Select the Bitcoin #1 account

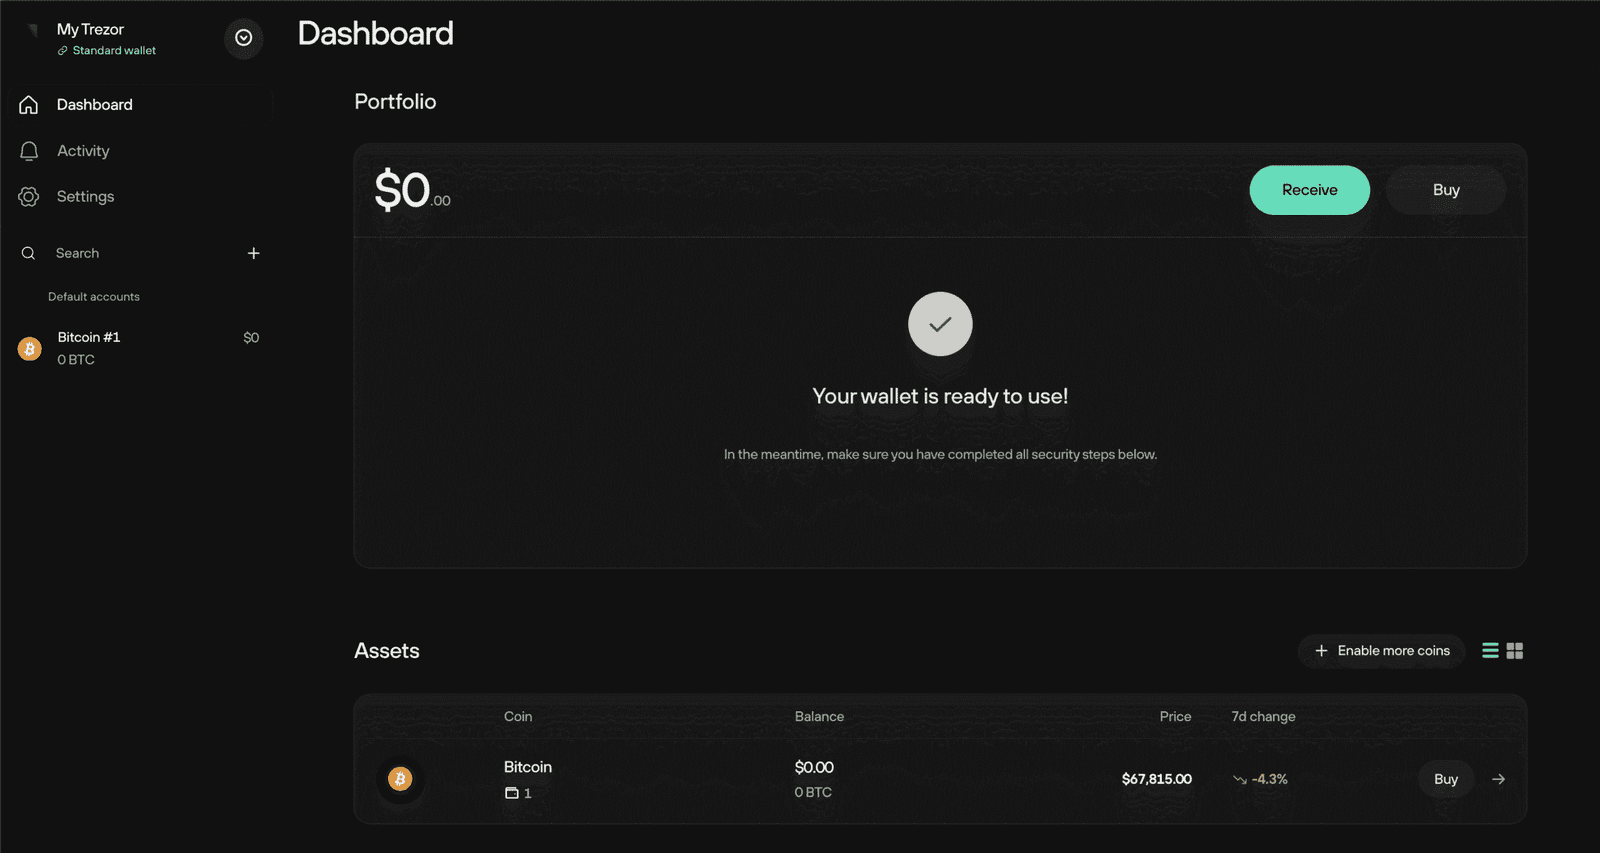[138, 348]
